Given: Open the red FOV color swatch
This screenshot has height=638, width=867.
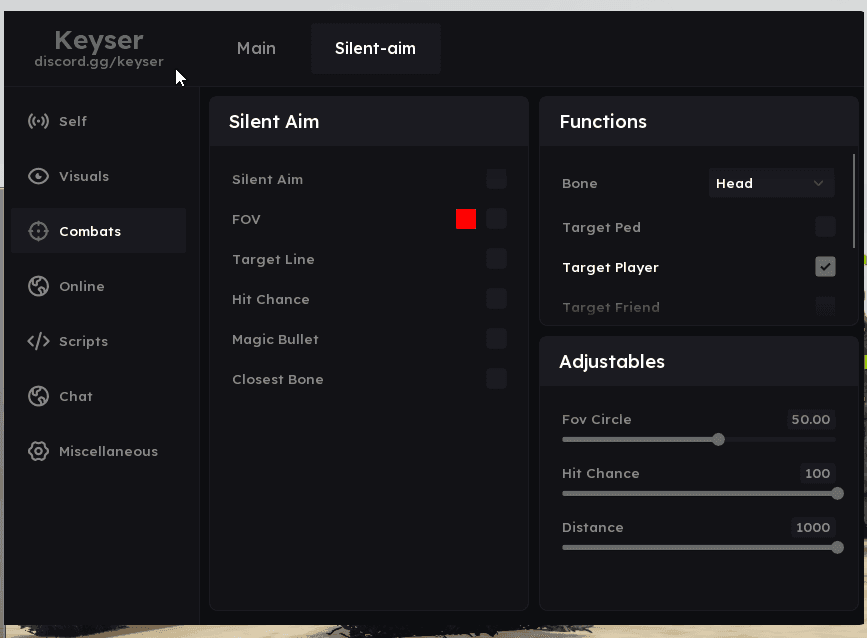Looking at the screenshot, I should [x=466, y=219].
